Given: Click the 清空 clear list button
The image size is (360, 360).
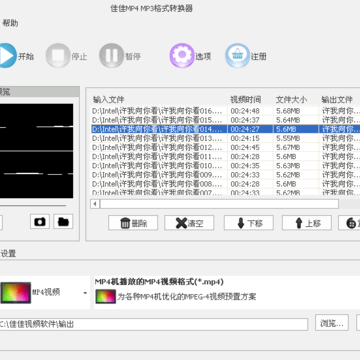Looking at the screenshot, I should pyautogui.click(x=189, y=223).
